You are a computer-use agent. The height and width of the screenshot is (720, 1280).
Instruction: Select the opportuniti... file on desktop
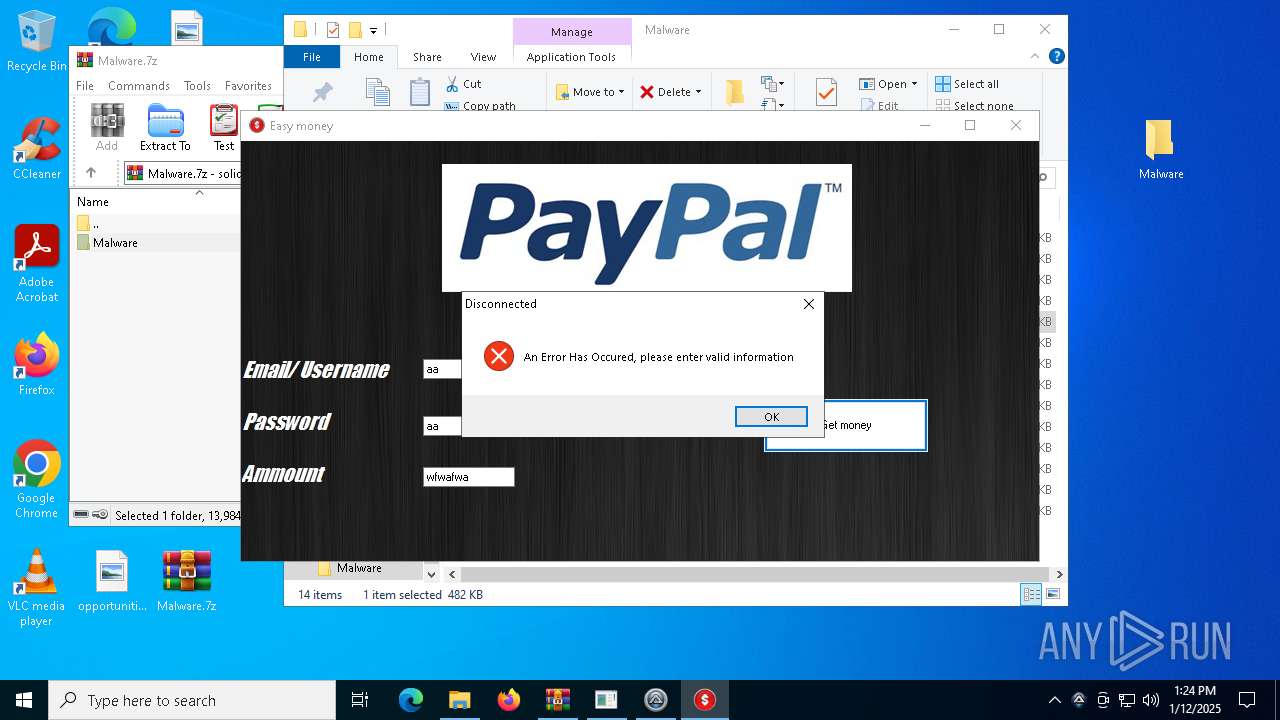click(112, 580)
